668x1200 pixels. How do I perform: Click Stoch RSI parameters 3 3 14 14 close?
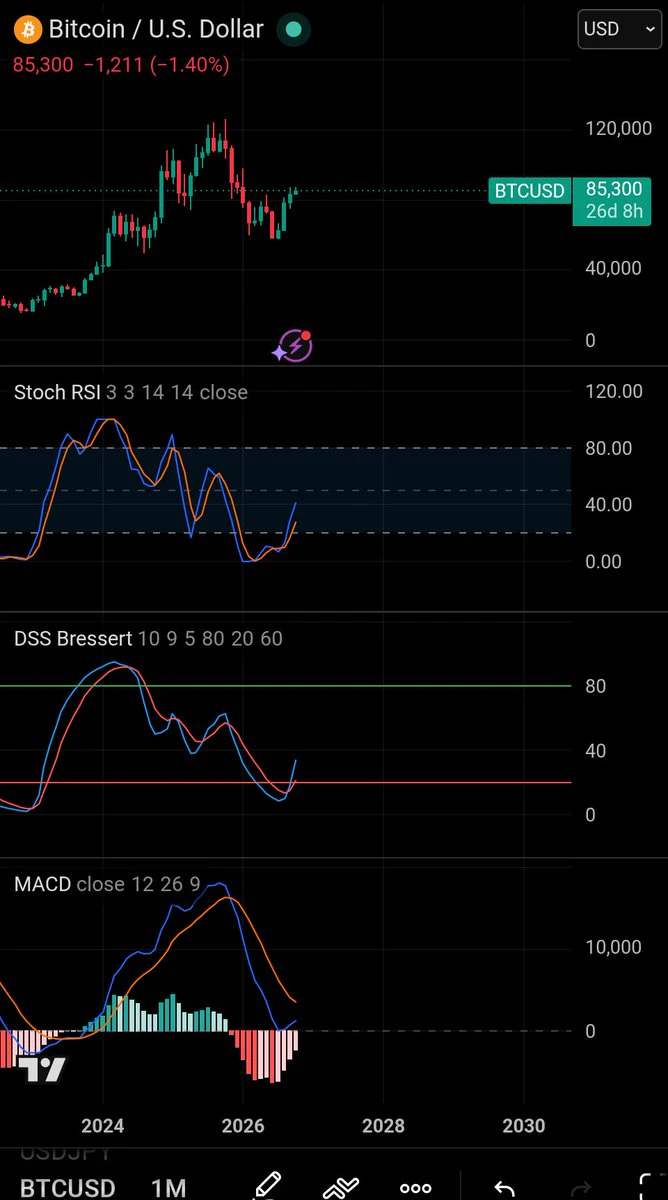click(x=177, y=392)
